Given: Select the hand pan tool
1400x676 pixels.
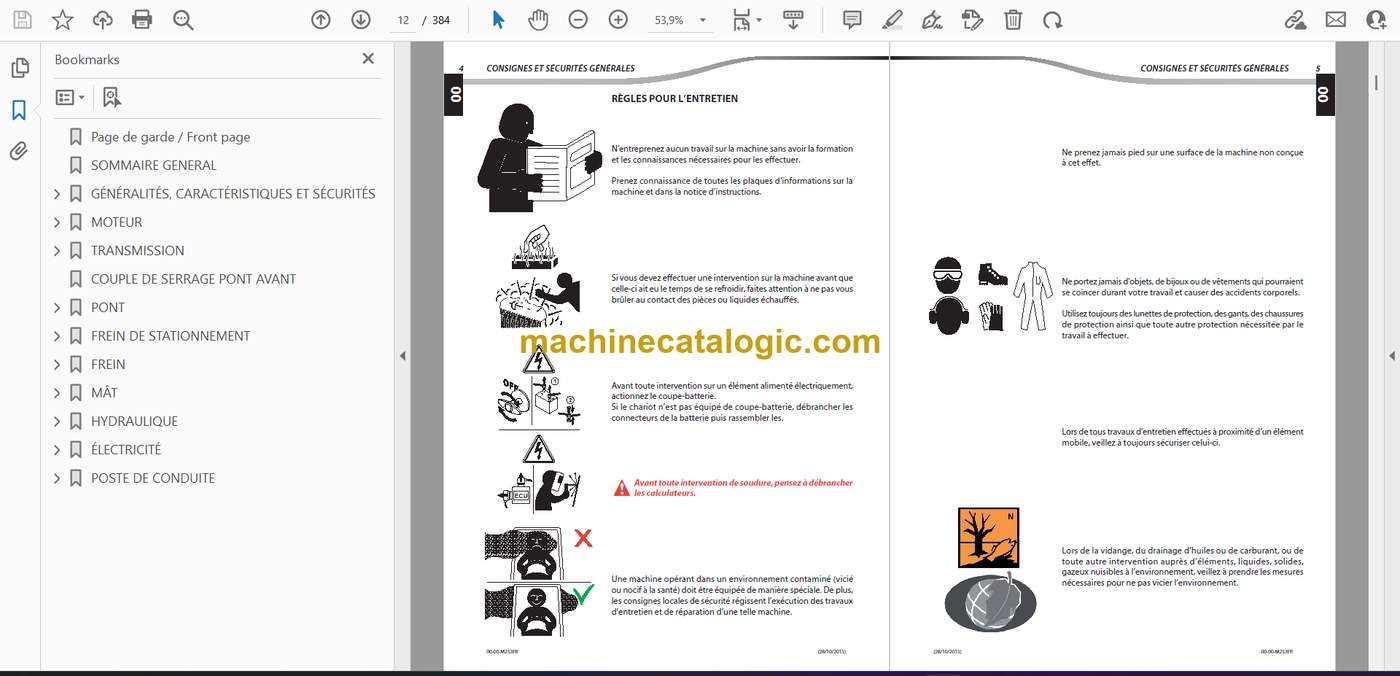Looking at the screenshot, I should tap(538, 19).
